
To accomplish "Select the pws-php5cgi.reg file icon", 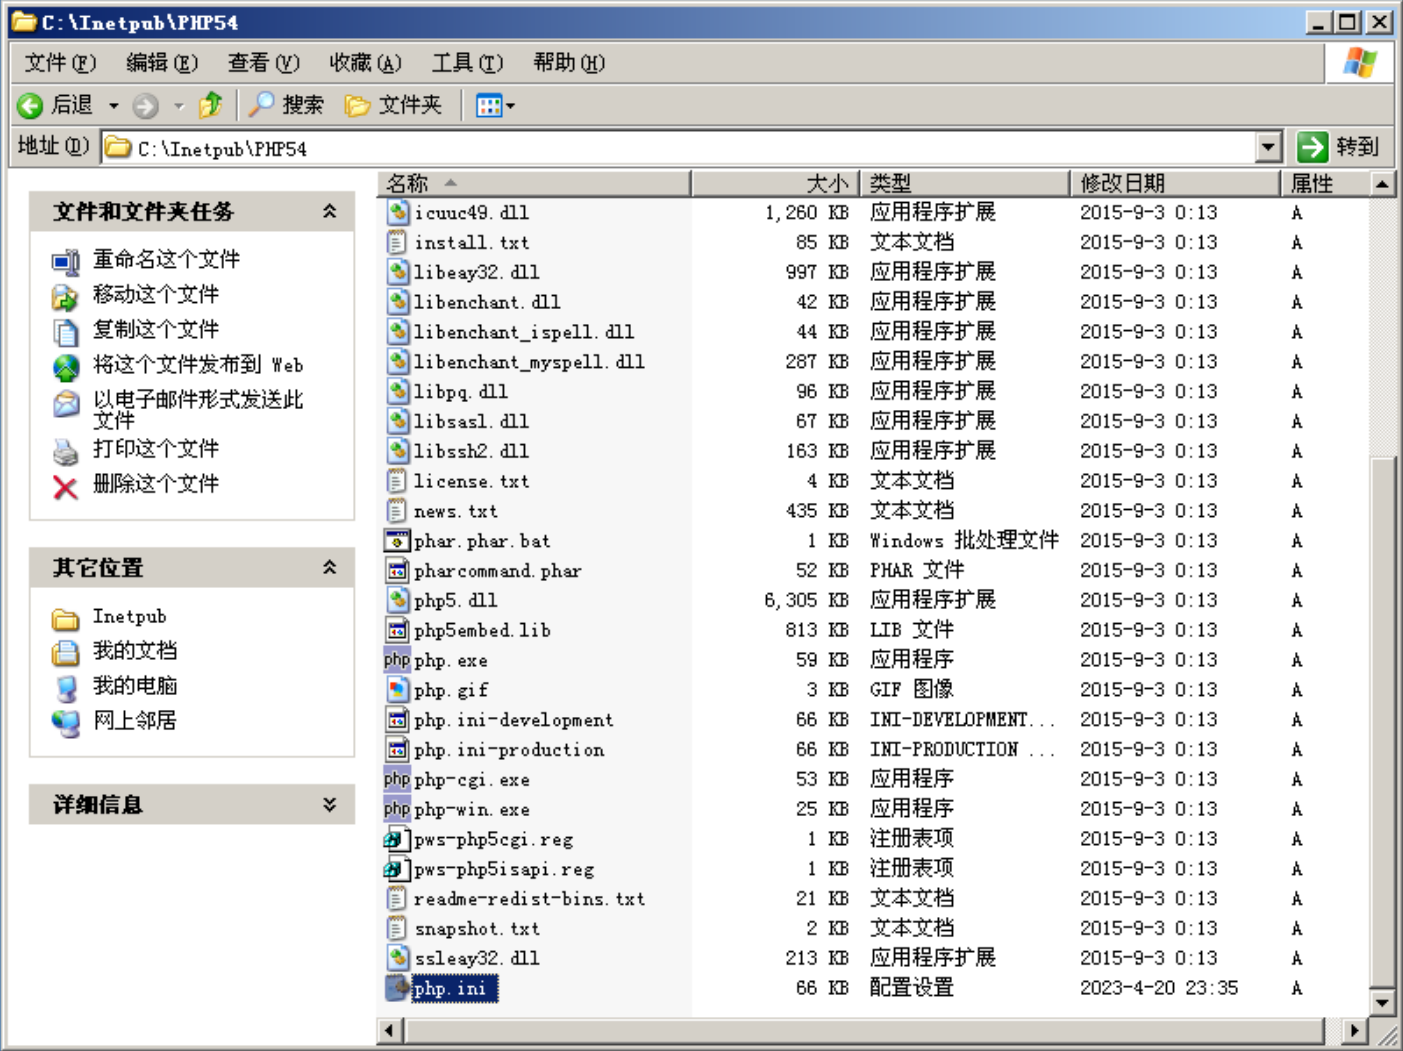I will 397,839.
